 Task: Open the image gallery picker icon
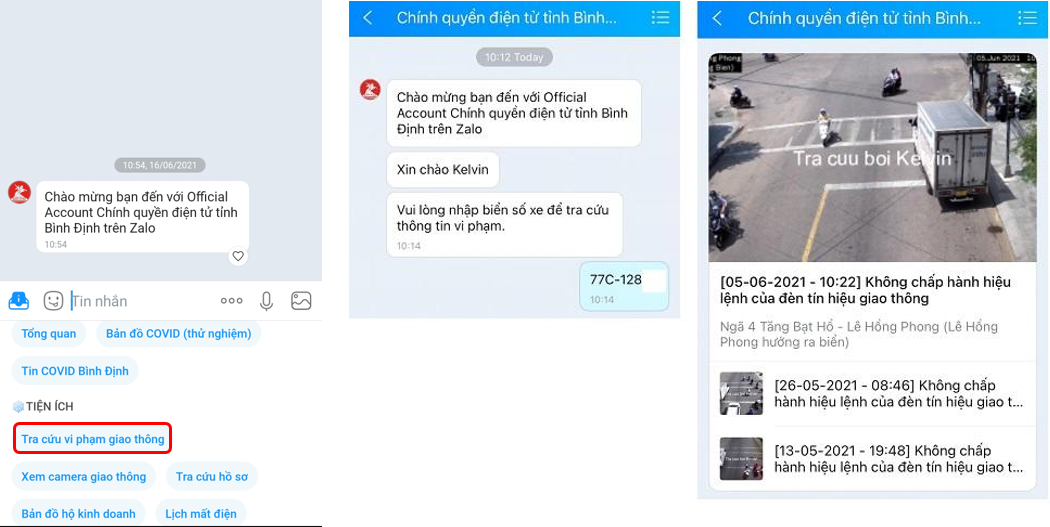[301, 301]
